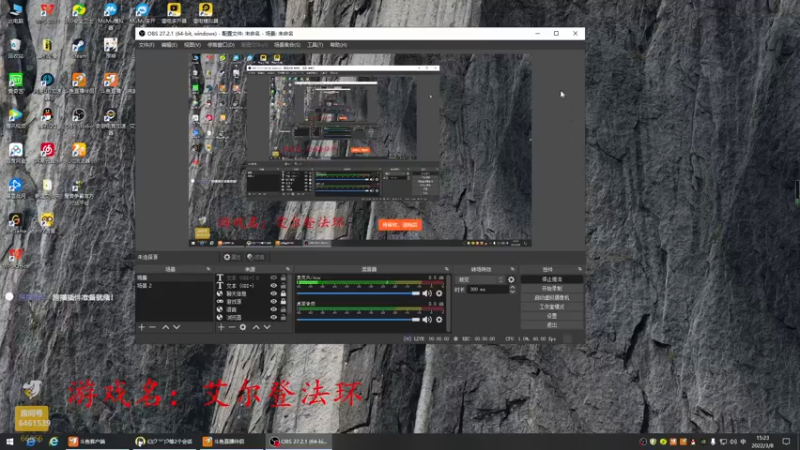Toggle visibility of 浏览器 source
800x450 pixels.
click(x=273, y=317)
